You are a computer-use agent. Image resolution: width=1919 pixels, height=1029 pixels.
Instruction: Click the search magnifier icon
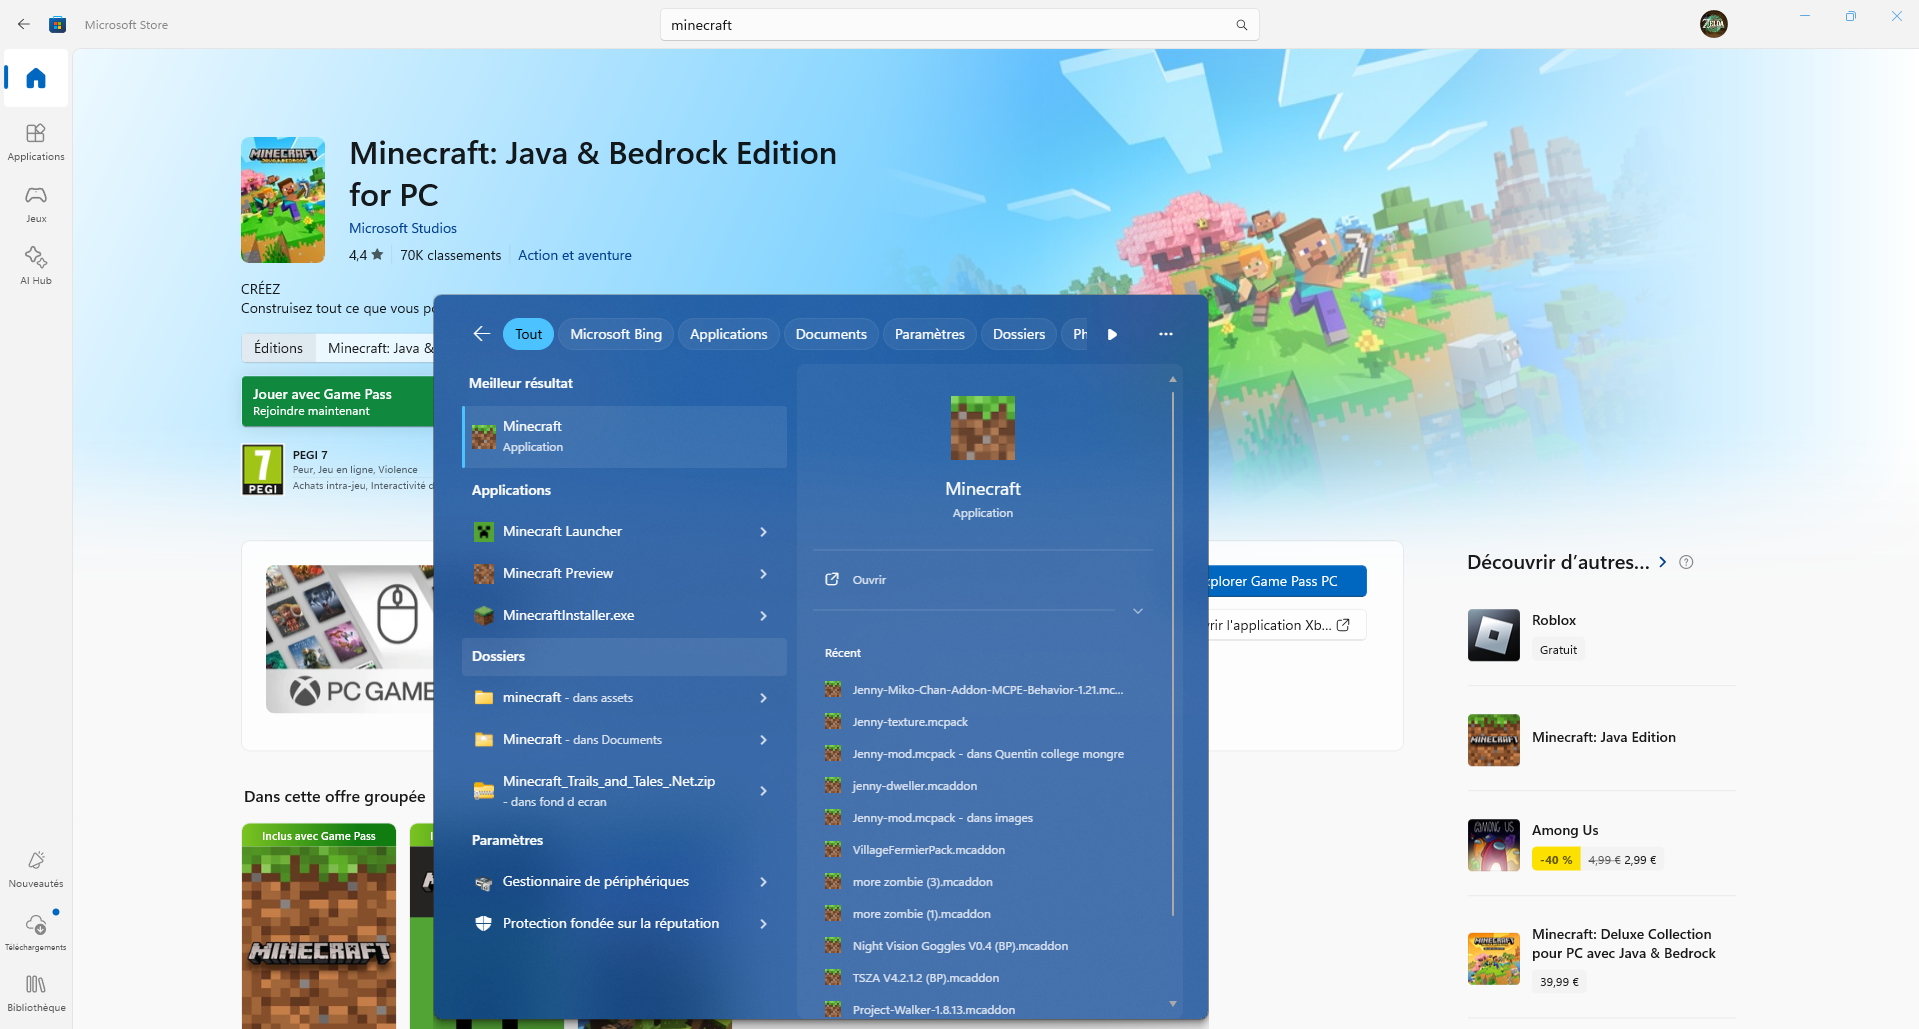1241,25
